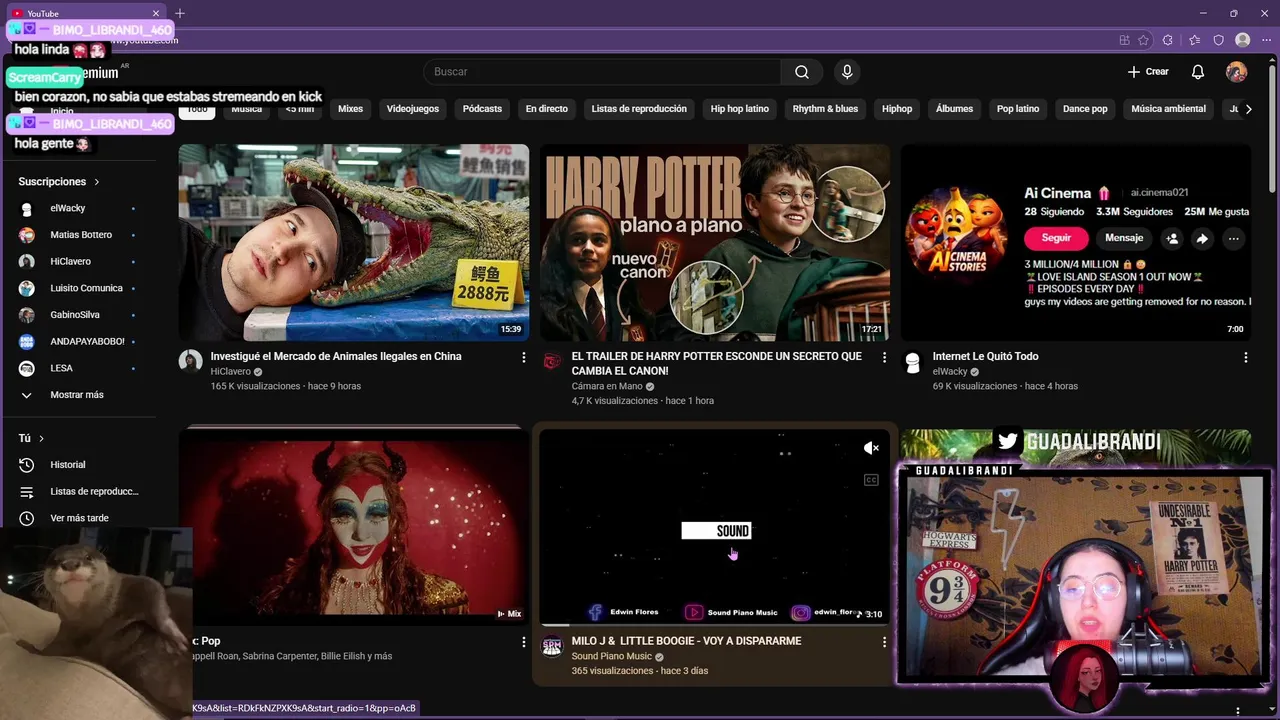Click the Ver más tarde clock icon
Viewport: 1280px width, 720px height.
coord(27,518)
